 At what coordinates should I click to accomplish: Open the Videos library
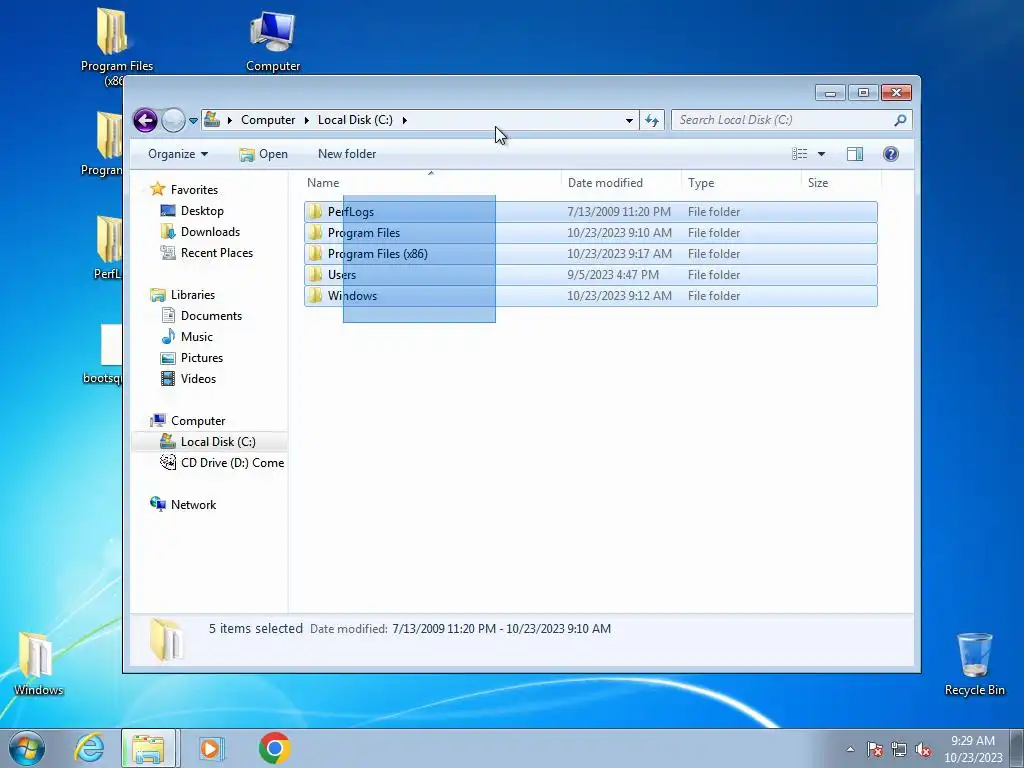(188, 378)
